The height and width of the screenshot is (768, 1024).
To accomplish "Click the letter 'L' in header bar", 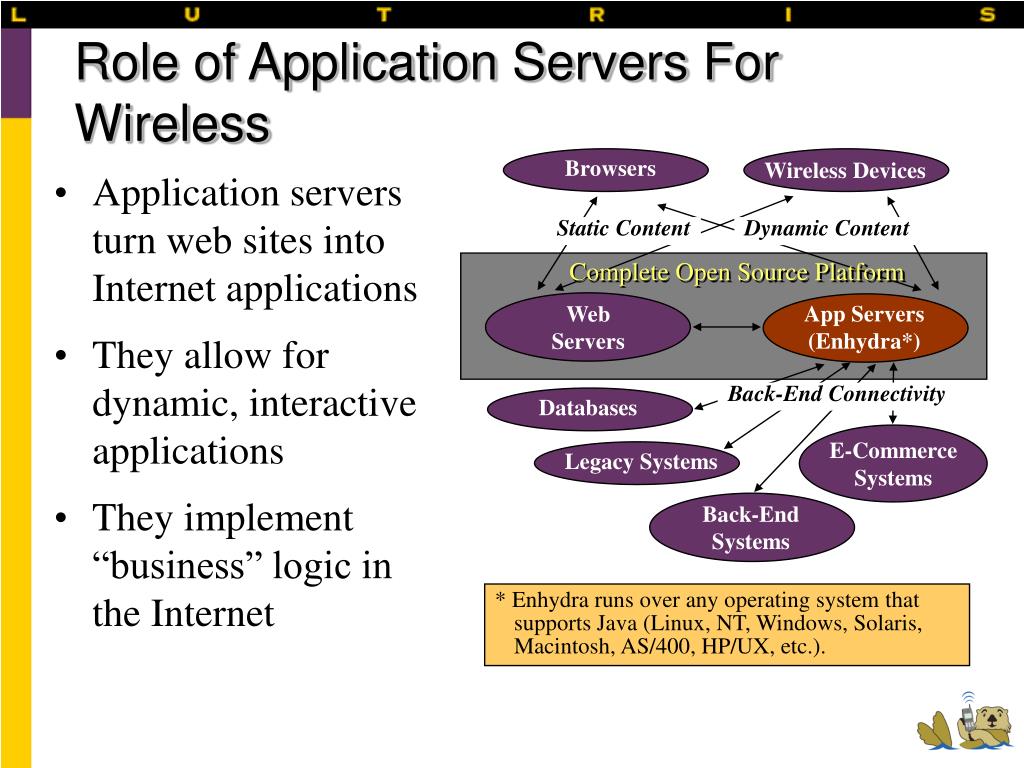I will [x=19, y=14].
